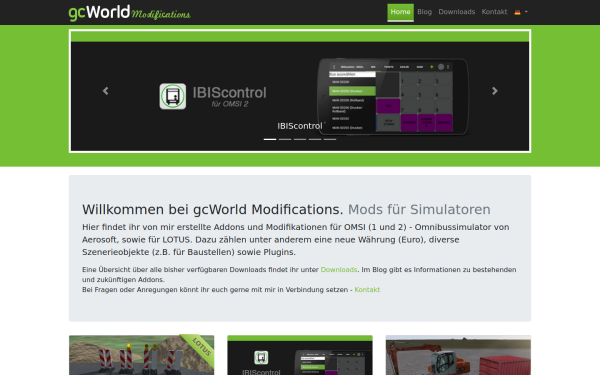Select the fifth carousel indicator
The height and width of the screenshot is (375, 600).
tap(330, 139)
